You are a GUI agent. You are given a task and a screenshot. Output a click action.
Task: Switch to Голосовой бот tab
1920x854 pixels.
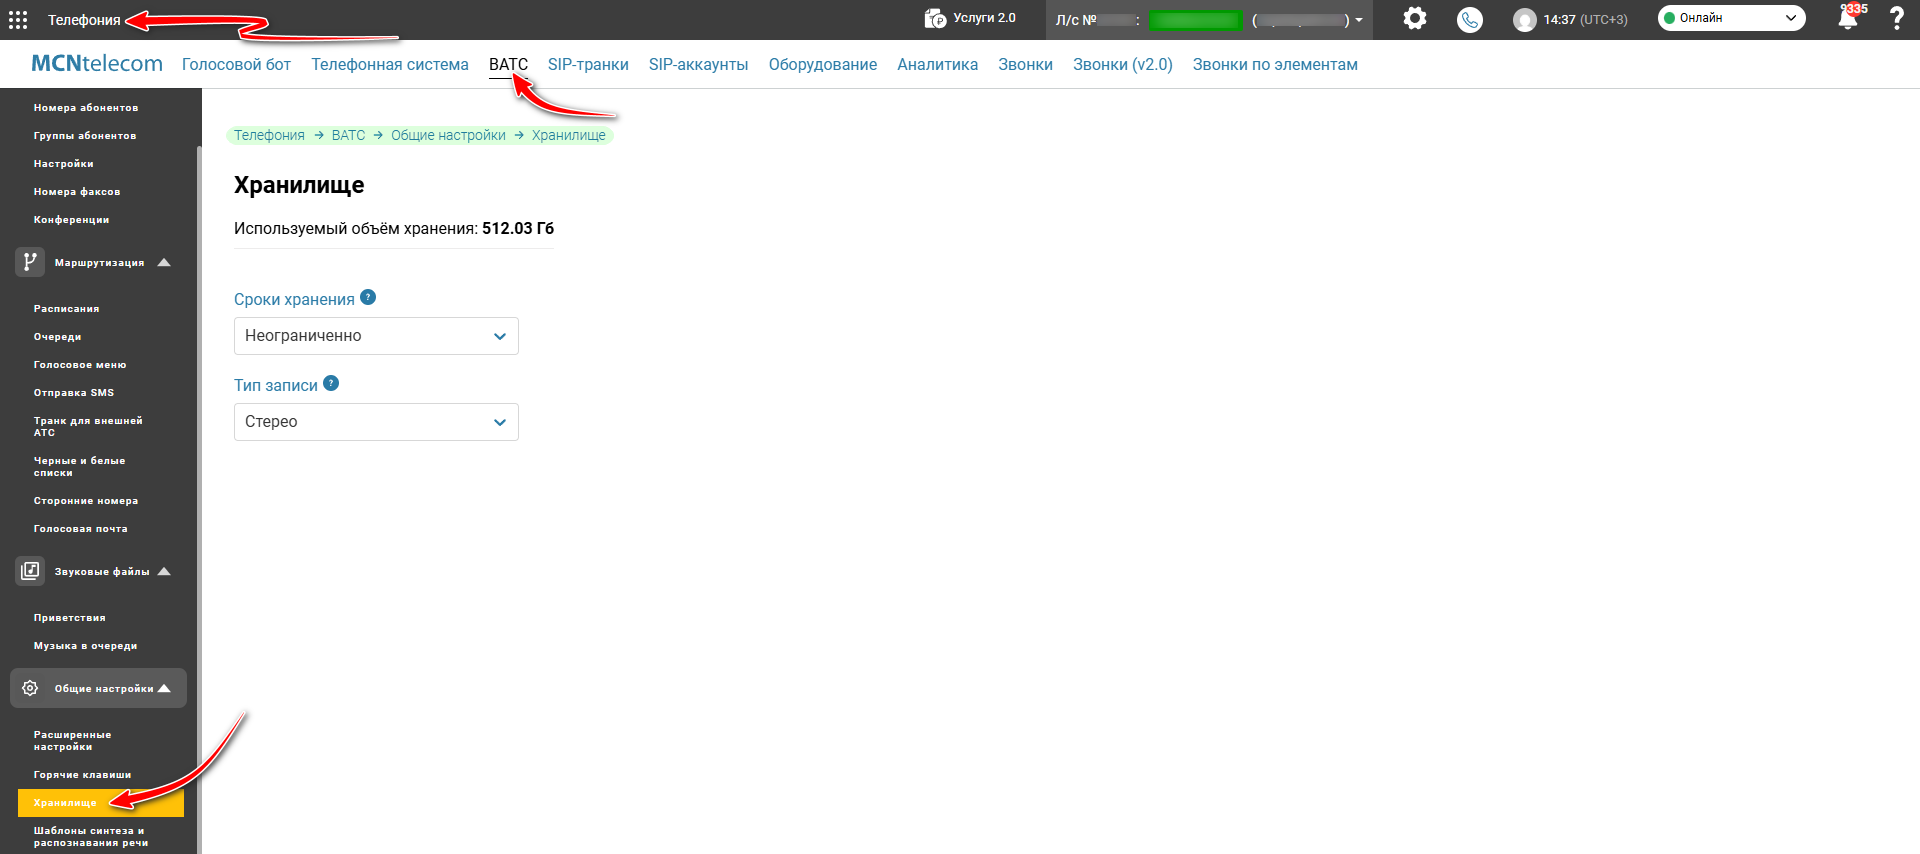tap(236, 64)
